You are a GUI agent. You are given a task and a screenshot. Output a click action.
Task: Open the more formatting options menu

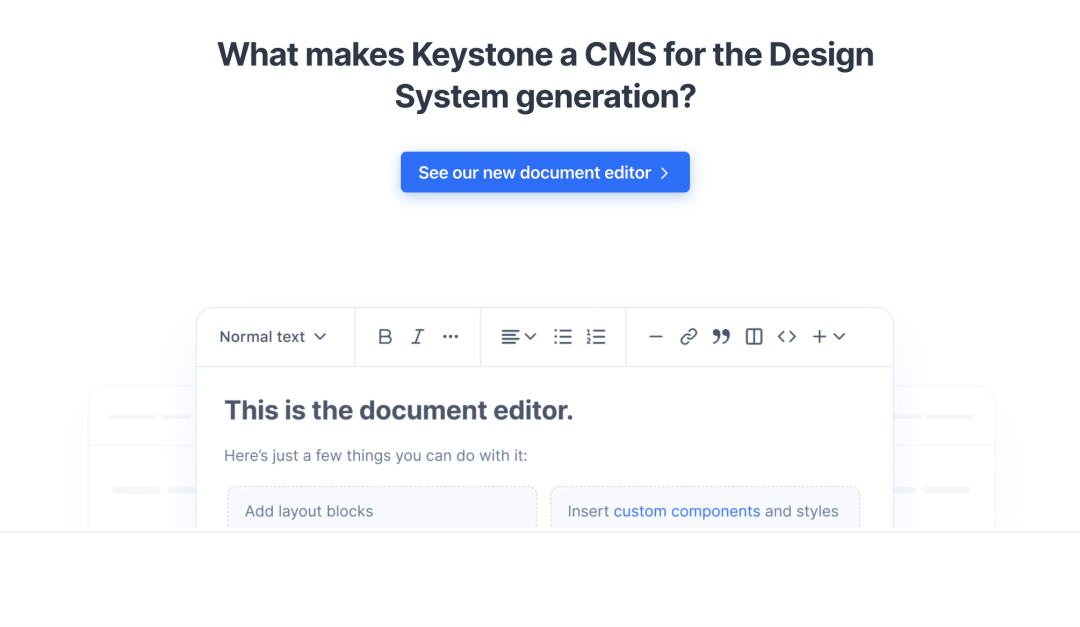coord(450,336)
